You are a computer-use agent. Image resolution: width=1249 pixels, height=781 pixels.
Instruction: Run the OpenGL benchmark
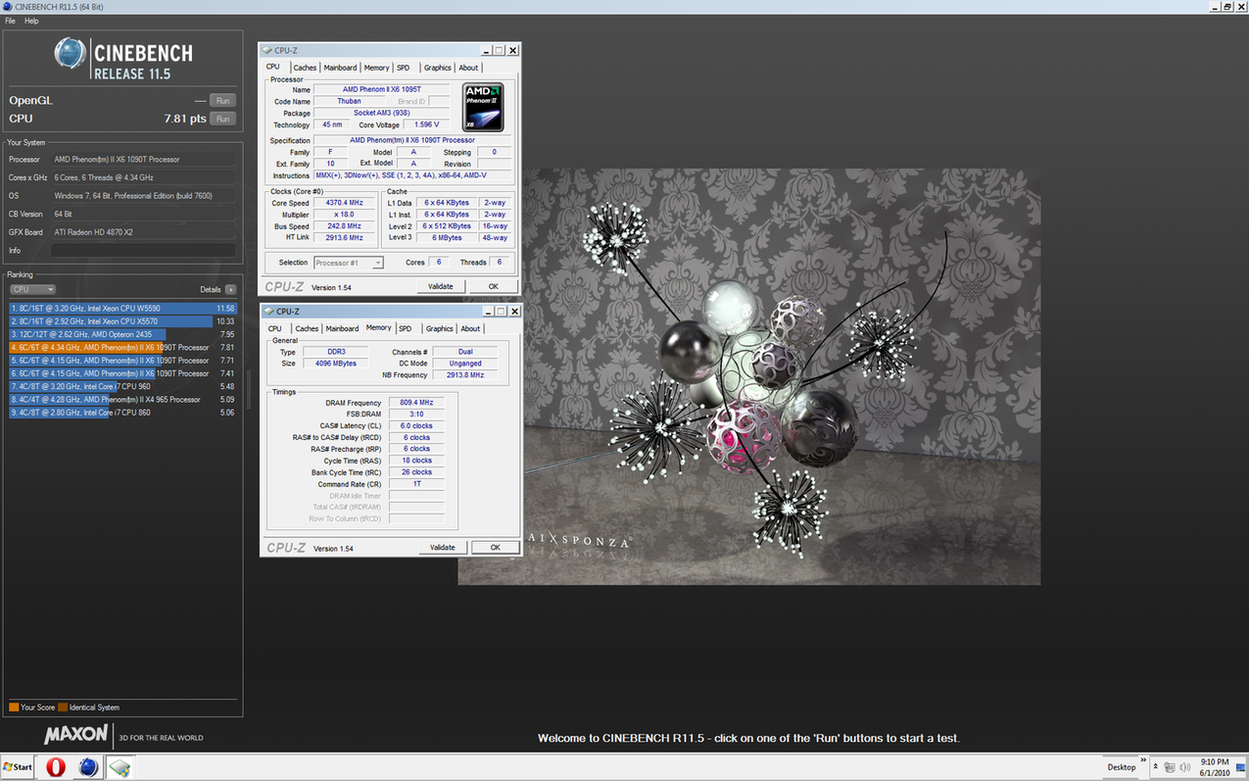pyautogui.click(x=223, y=100)
